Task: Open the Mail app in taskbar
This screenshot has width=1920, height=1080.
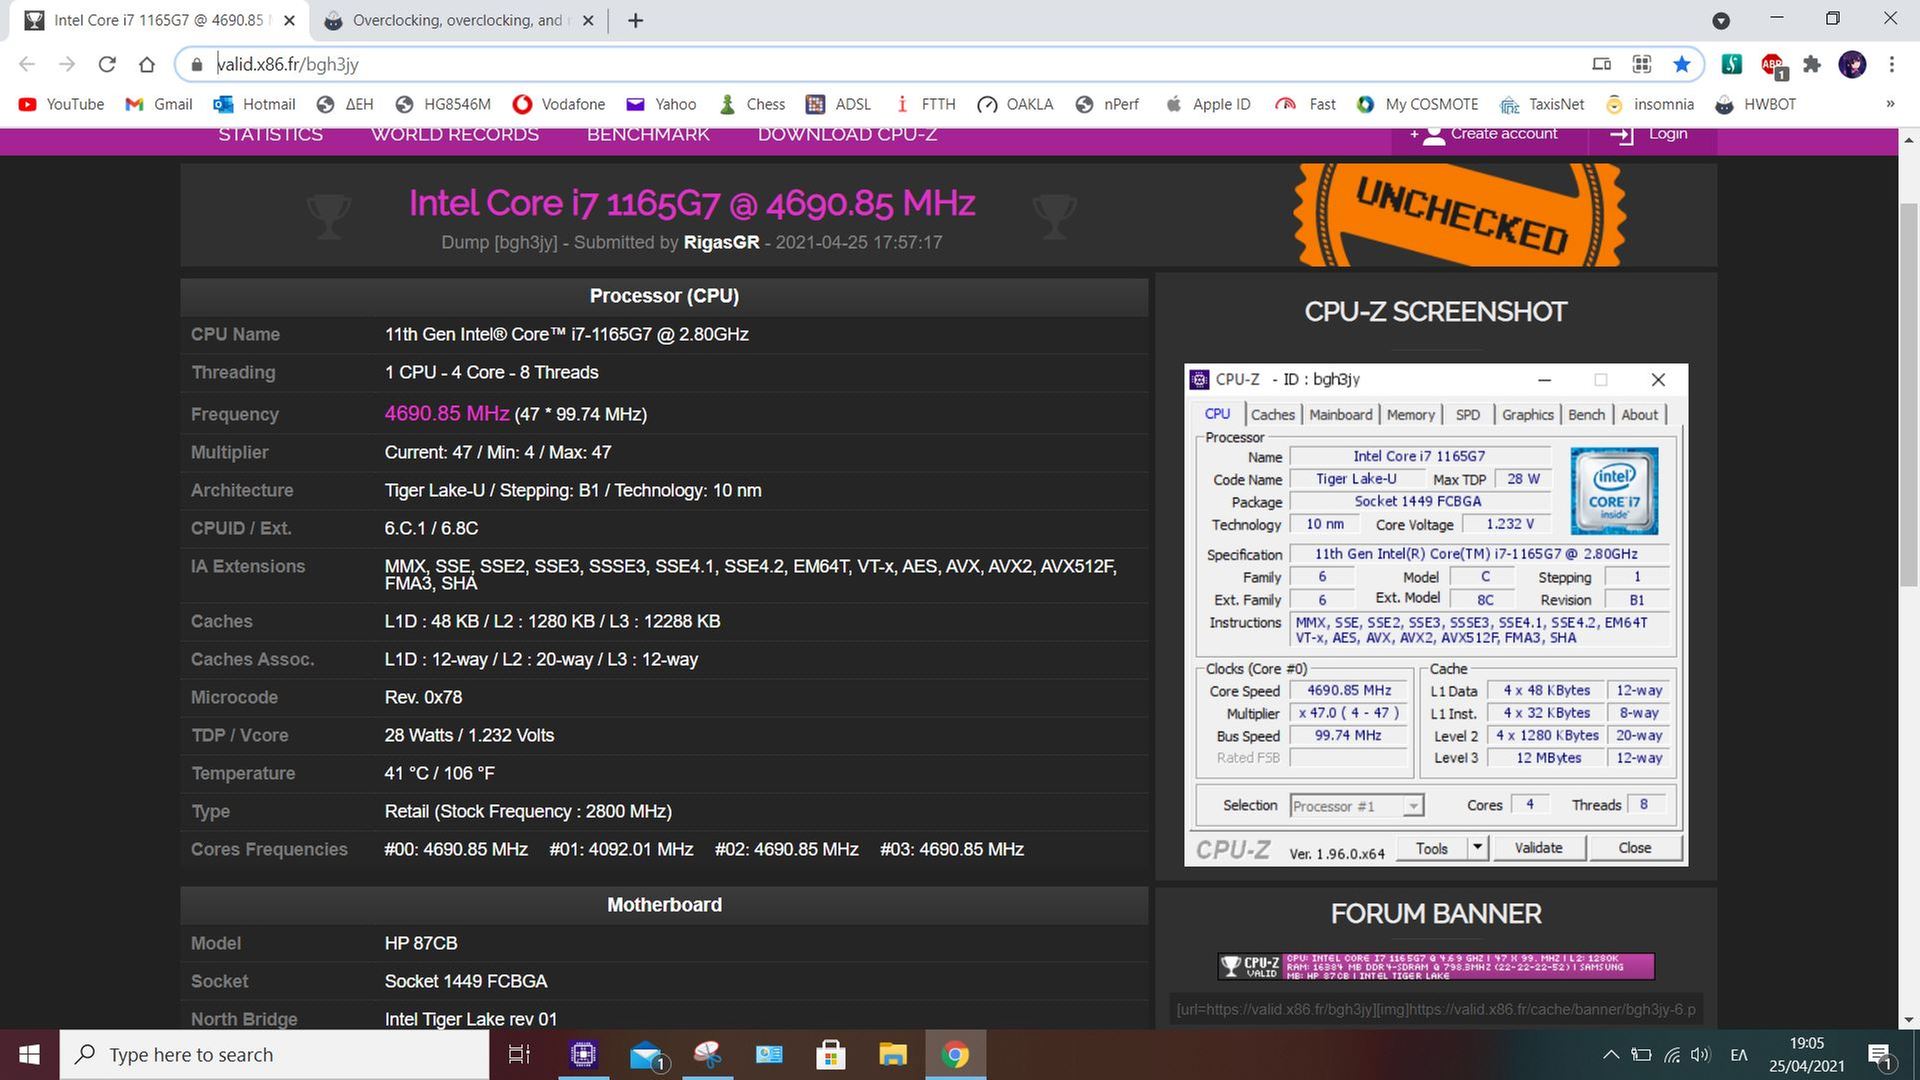Action: tap(647, 1055)
